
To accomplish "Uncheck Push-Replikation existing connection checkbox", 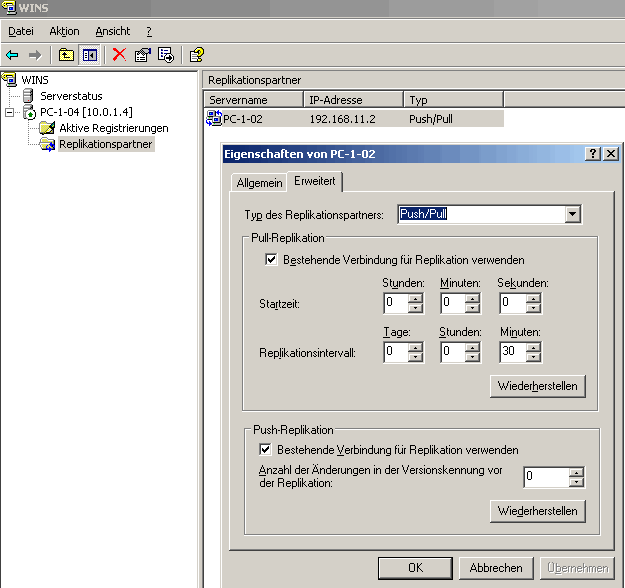I will 265,449.
